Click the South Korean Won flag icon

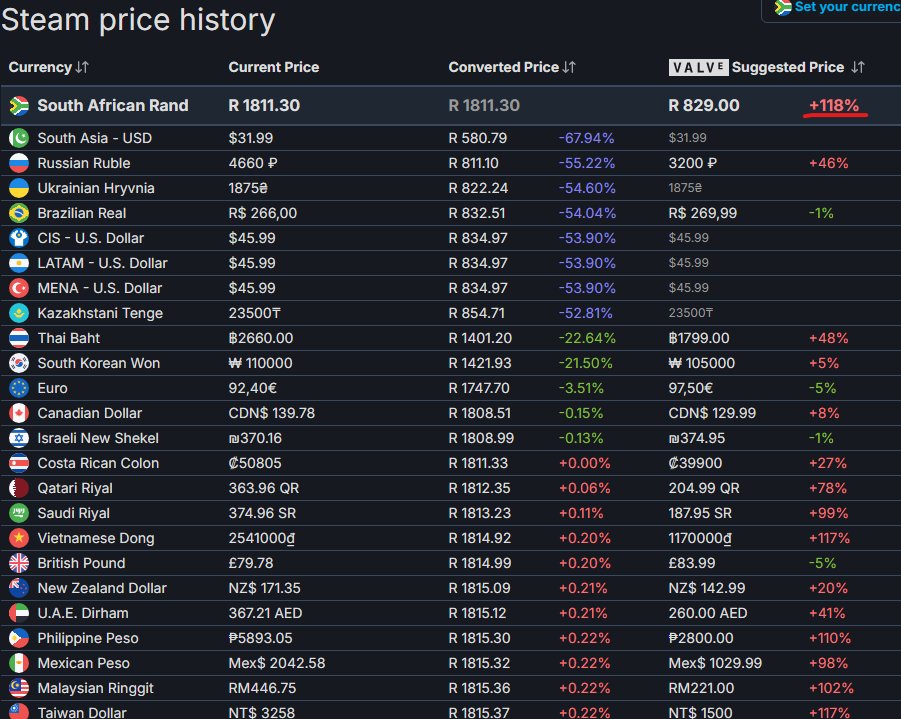click(19, 363)
